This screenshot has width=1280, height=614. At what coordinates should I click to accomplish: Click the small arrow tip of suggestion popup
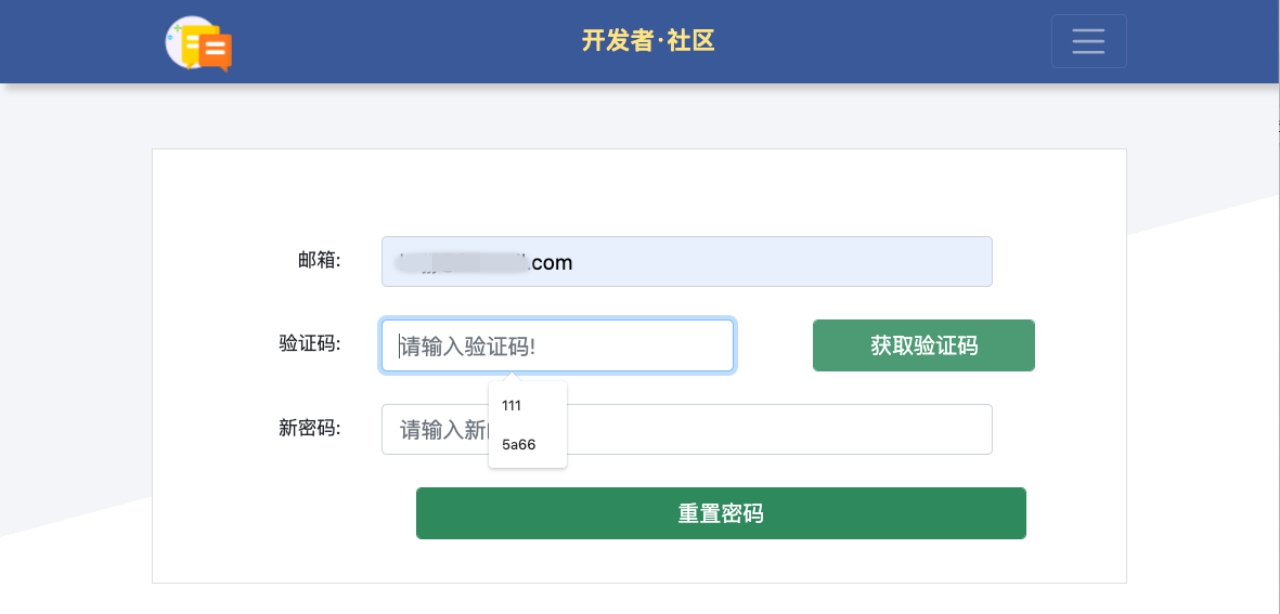[x=513, y=377]
